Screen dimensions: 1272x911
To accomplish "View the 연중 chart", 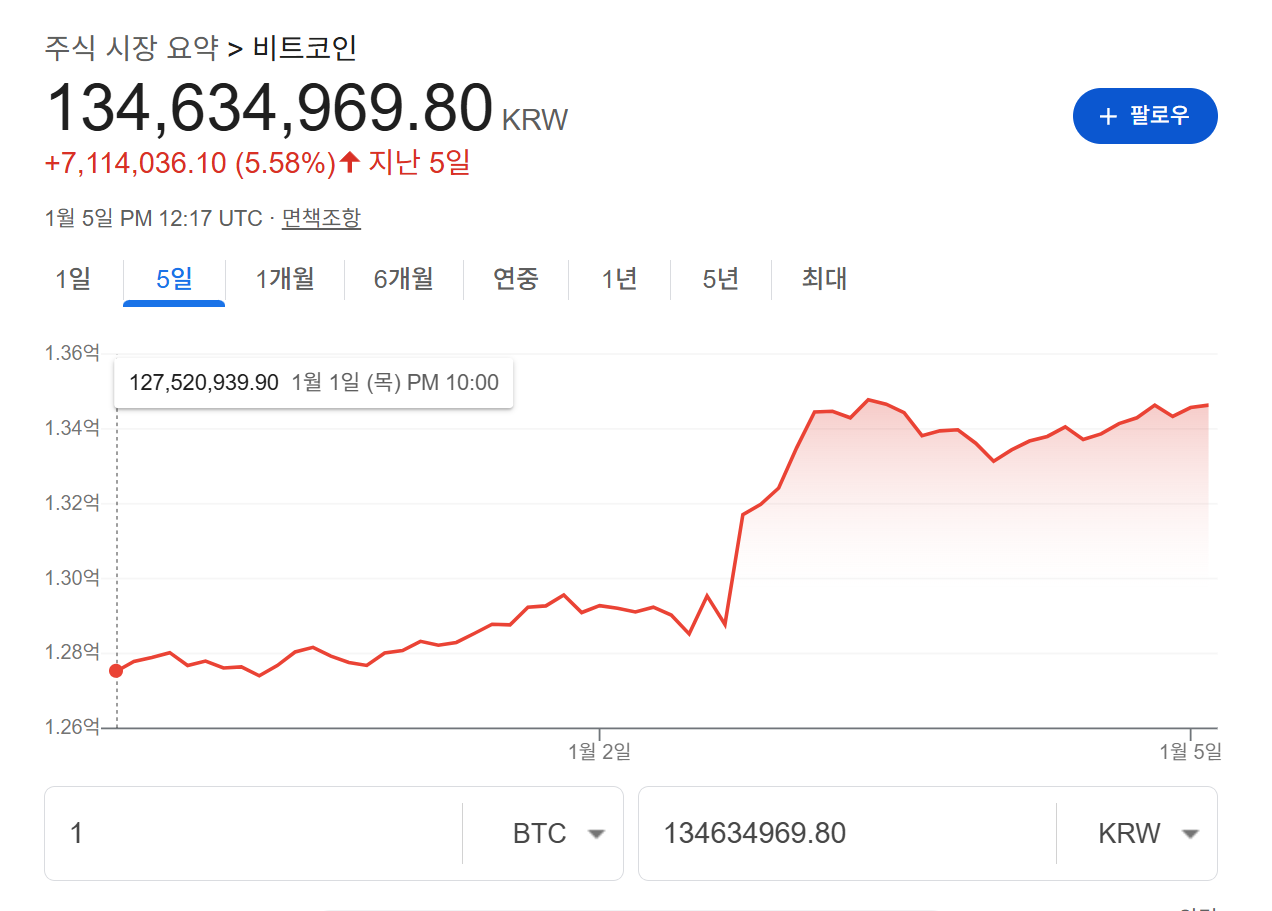I will (x=515, y=280).
